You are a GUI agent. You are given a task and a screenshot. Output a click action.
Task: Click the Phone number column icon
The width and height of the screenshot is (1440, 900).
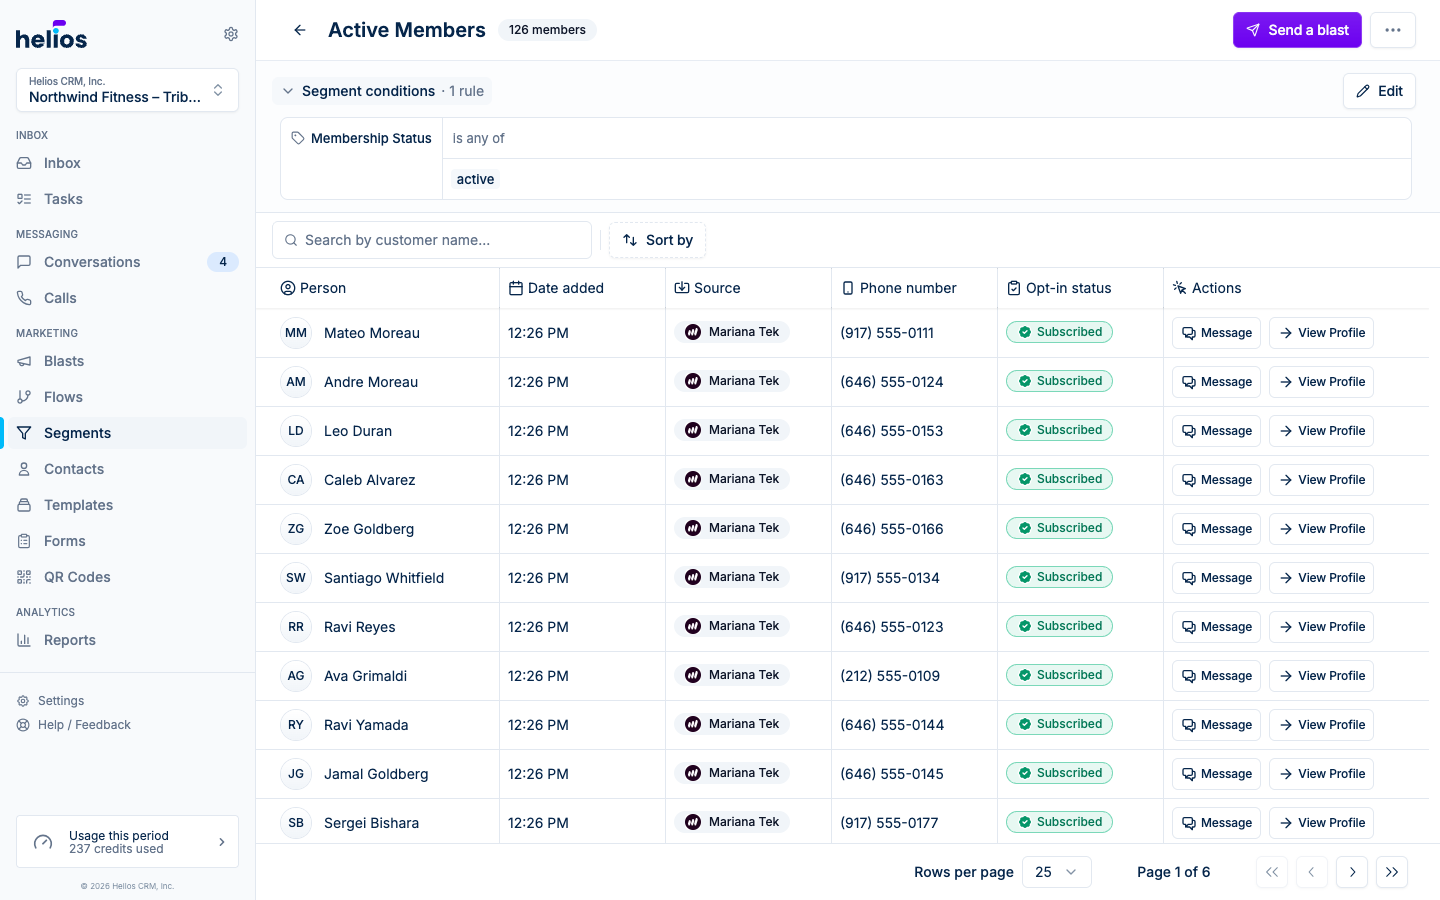point(848,288)
